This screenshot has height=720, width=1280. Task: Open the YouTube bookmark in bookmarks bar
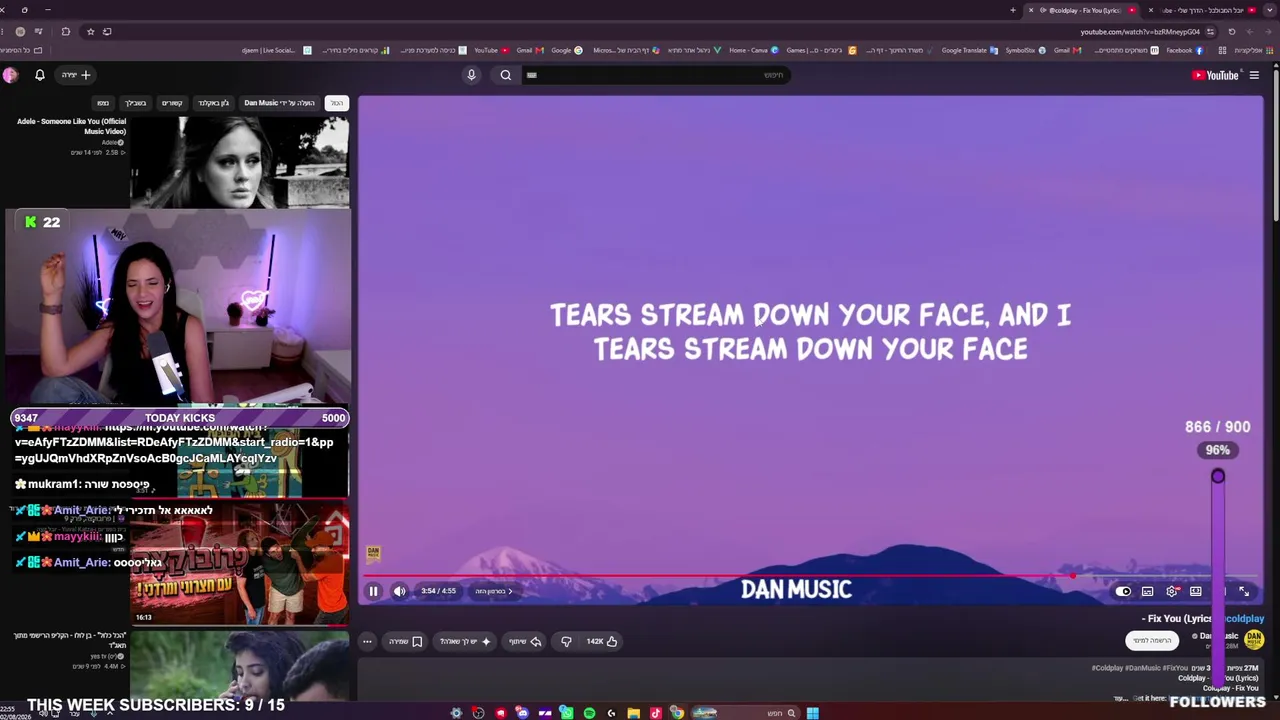click(490, 50)
